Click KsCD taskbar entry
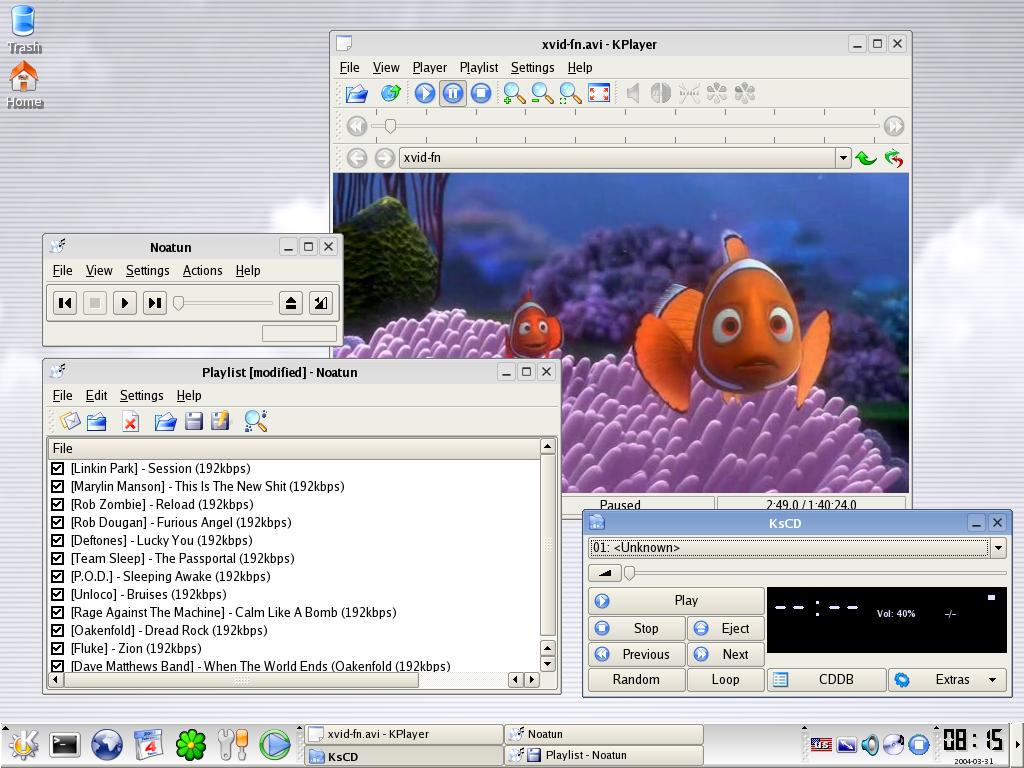The width and height of the screenshot is (1024, 768). (x=404, y=757)
